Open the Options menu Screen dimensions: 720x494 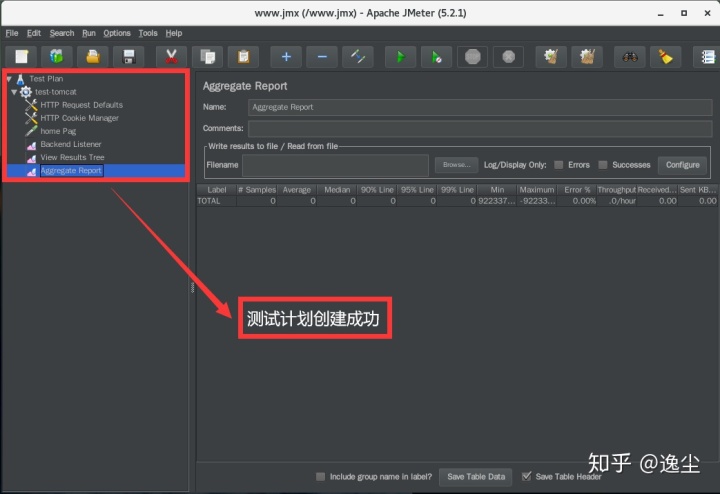pos(117,33)
